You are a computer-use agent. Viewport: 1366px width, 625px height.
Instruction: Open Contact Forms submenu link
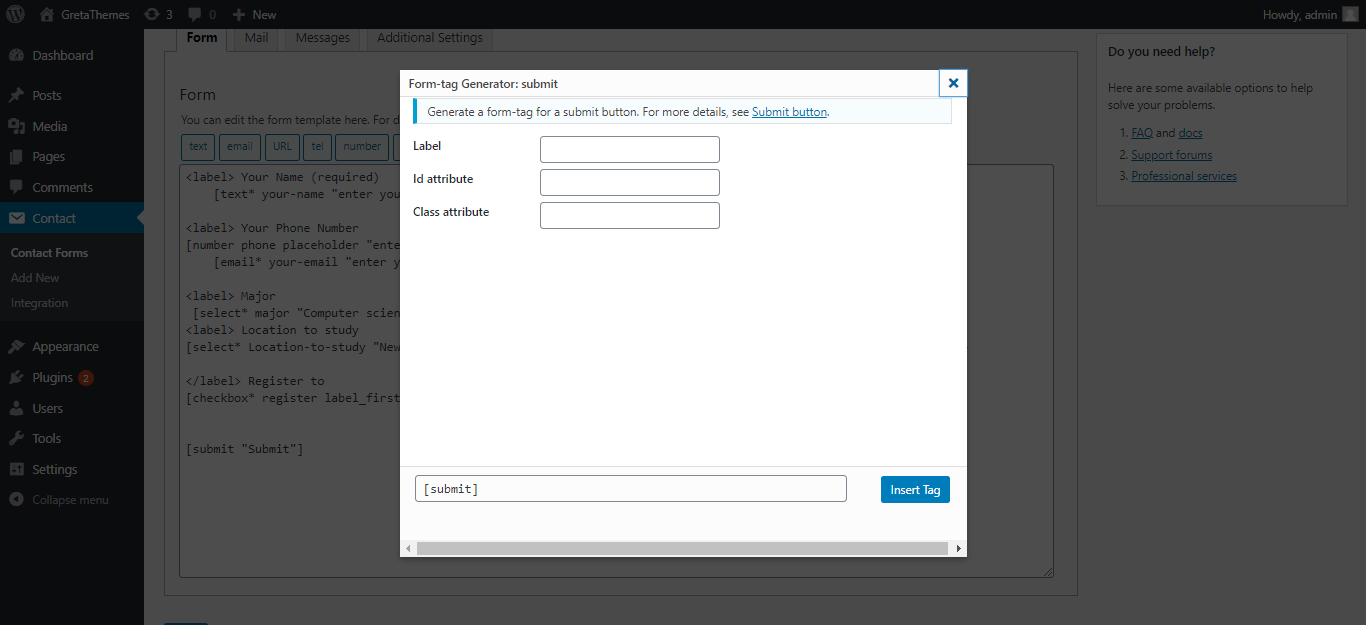coord(50,253)
